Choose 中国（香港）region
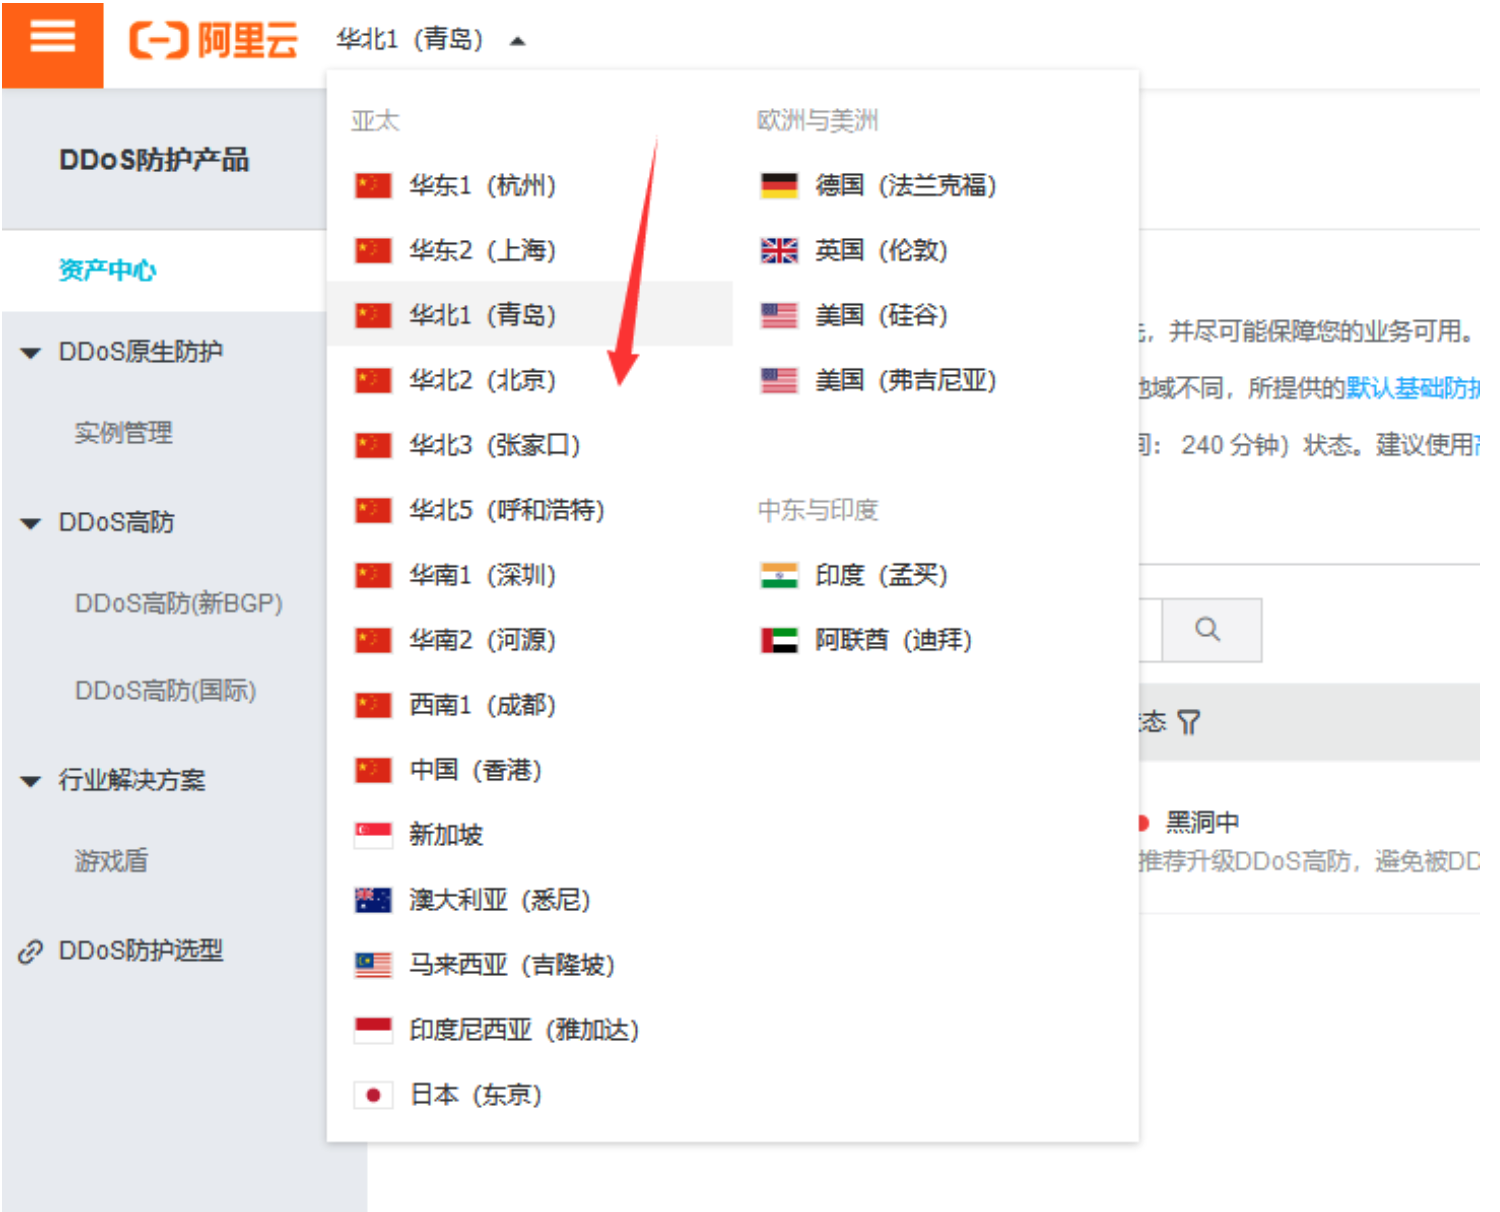Screen dimensions: 1500x1212 tap(529, 770)
